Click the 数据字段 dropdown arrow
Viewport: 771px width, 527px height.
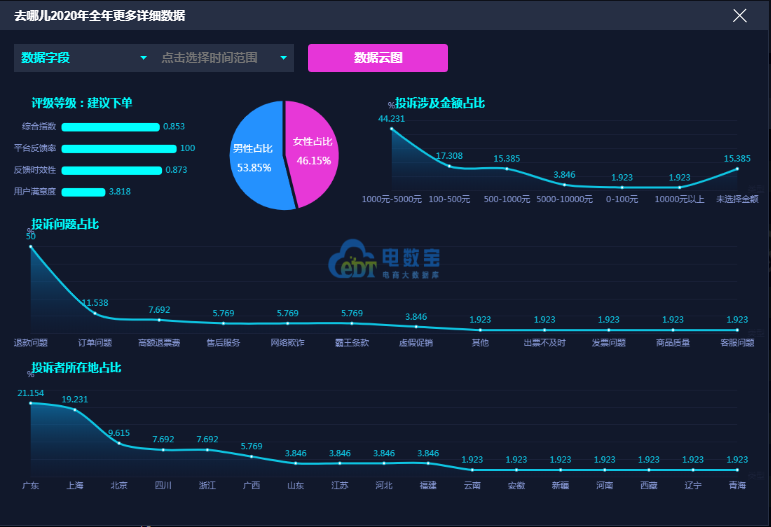[x=144, y=58]
